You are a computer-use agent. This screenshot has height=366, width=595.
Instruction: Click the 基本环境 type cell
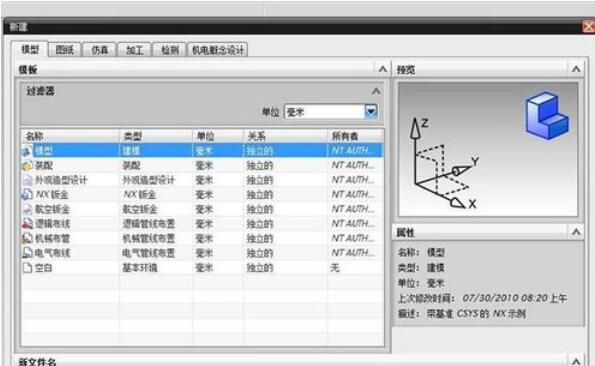tap(140, 268)
